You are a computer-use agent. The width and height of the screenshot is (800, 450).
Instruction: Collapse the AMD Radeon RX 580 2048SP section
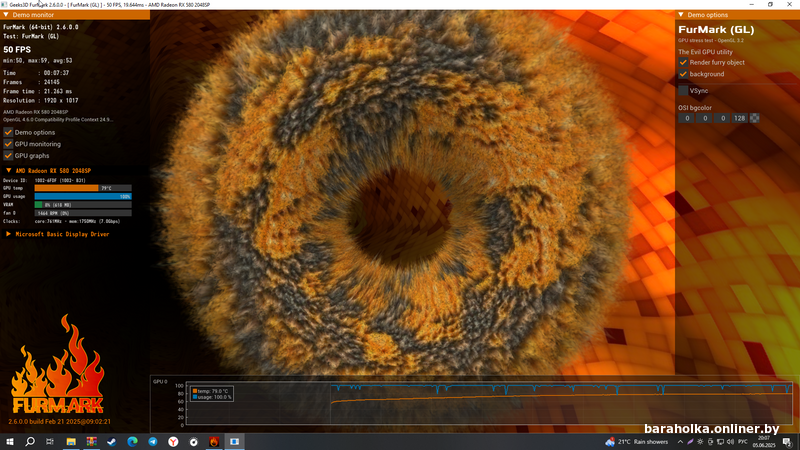[9, 170]
